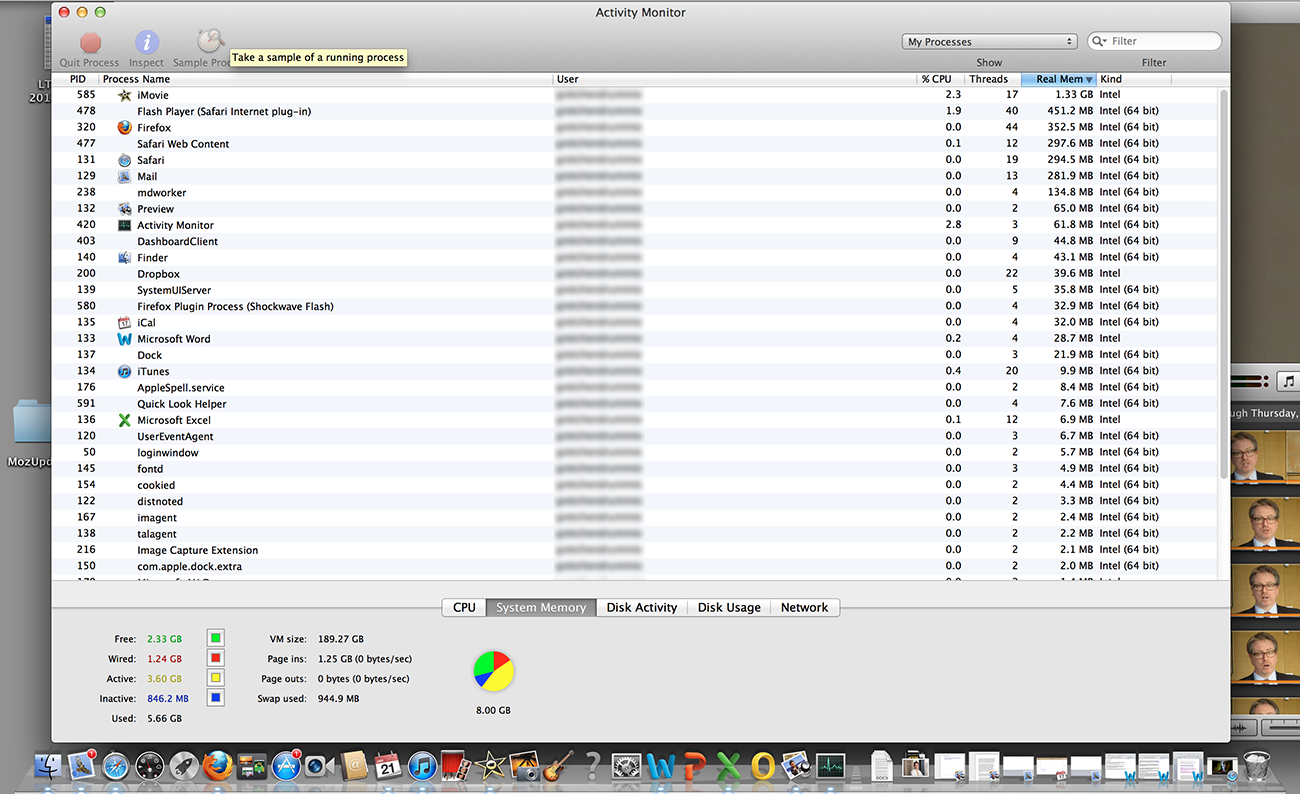
Task: Click the Inspect info icon in toolbar
Action: pos(147,42)
